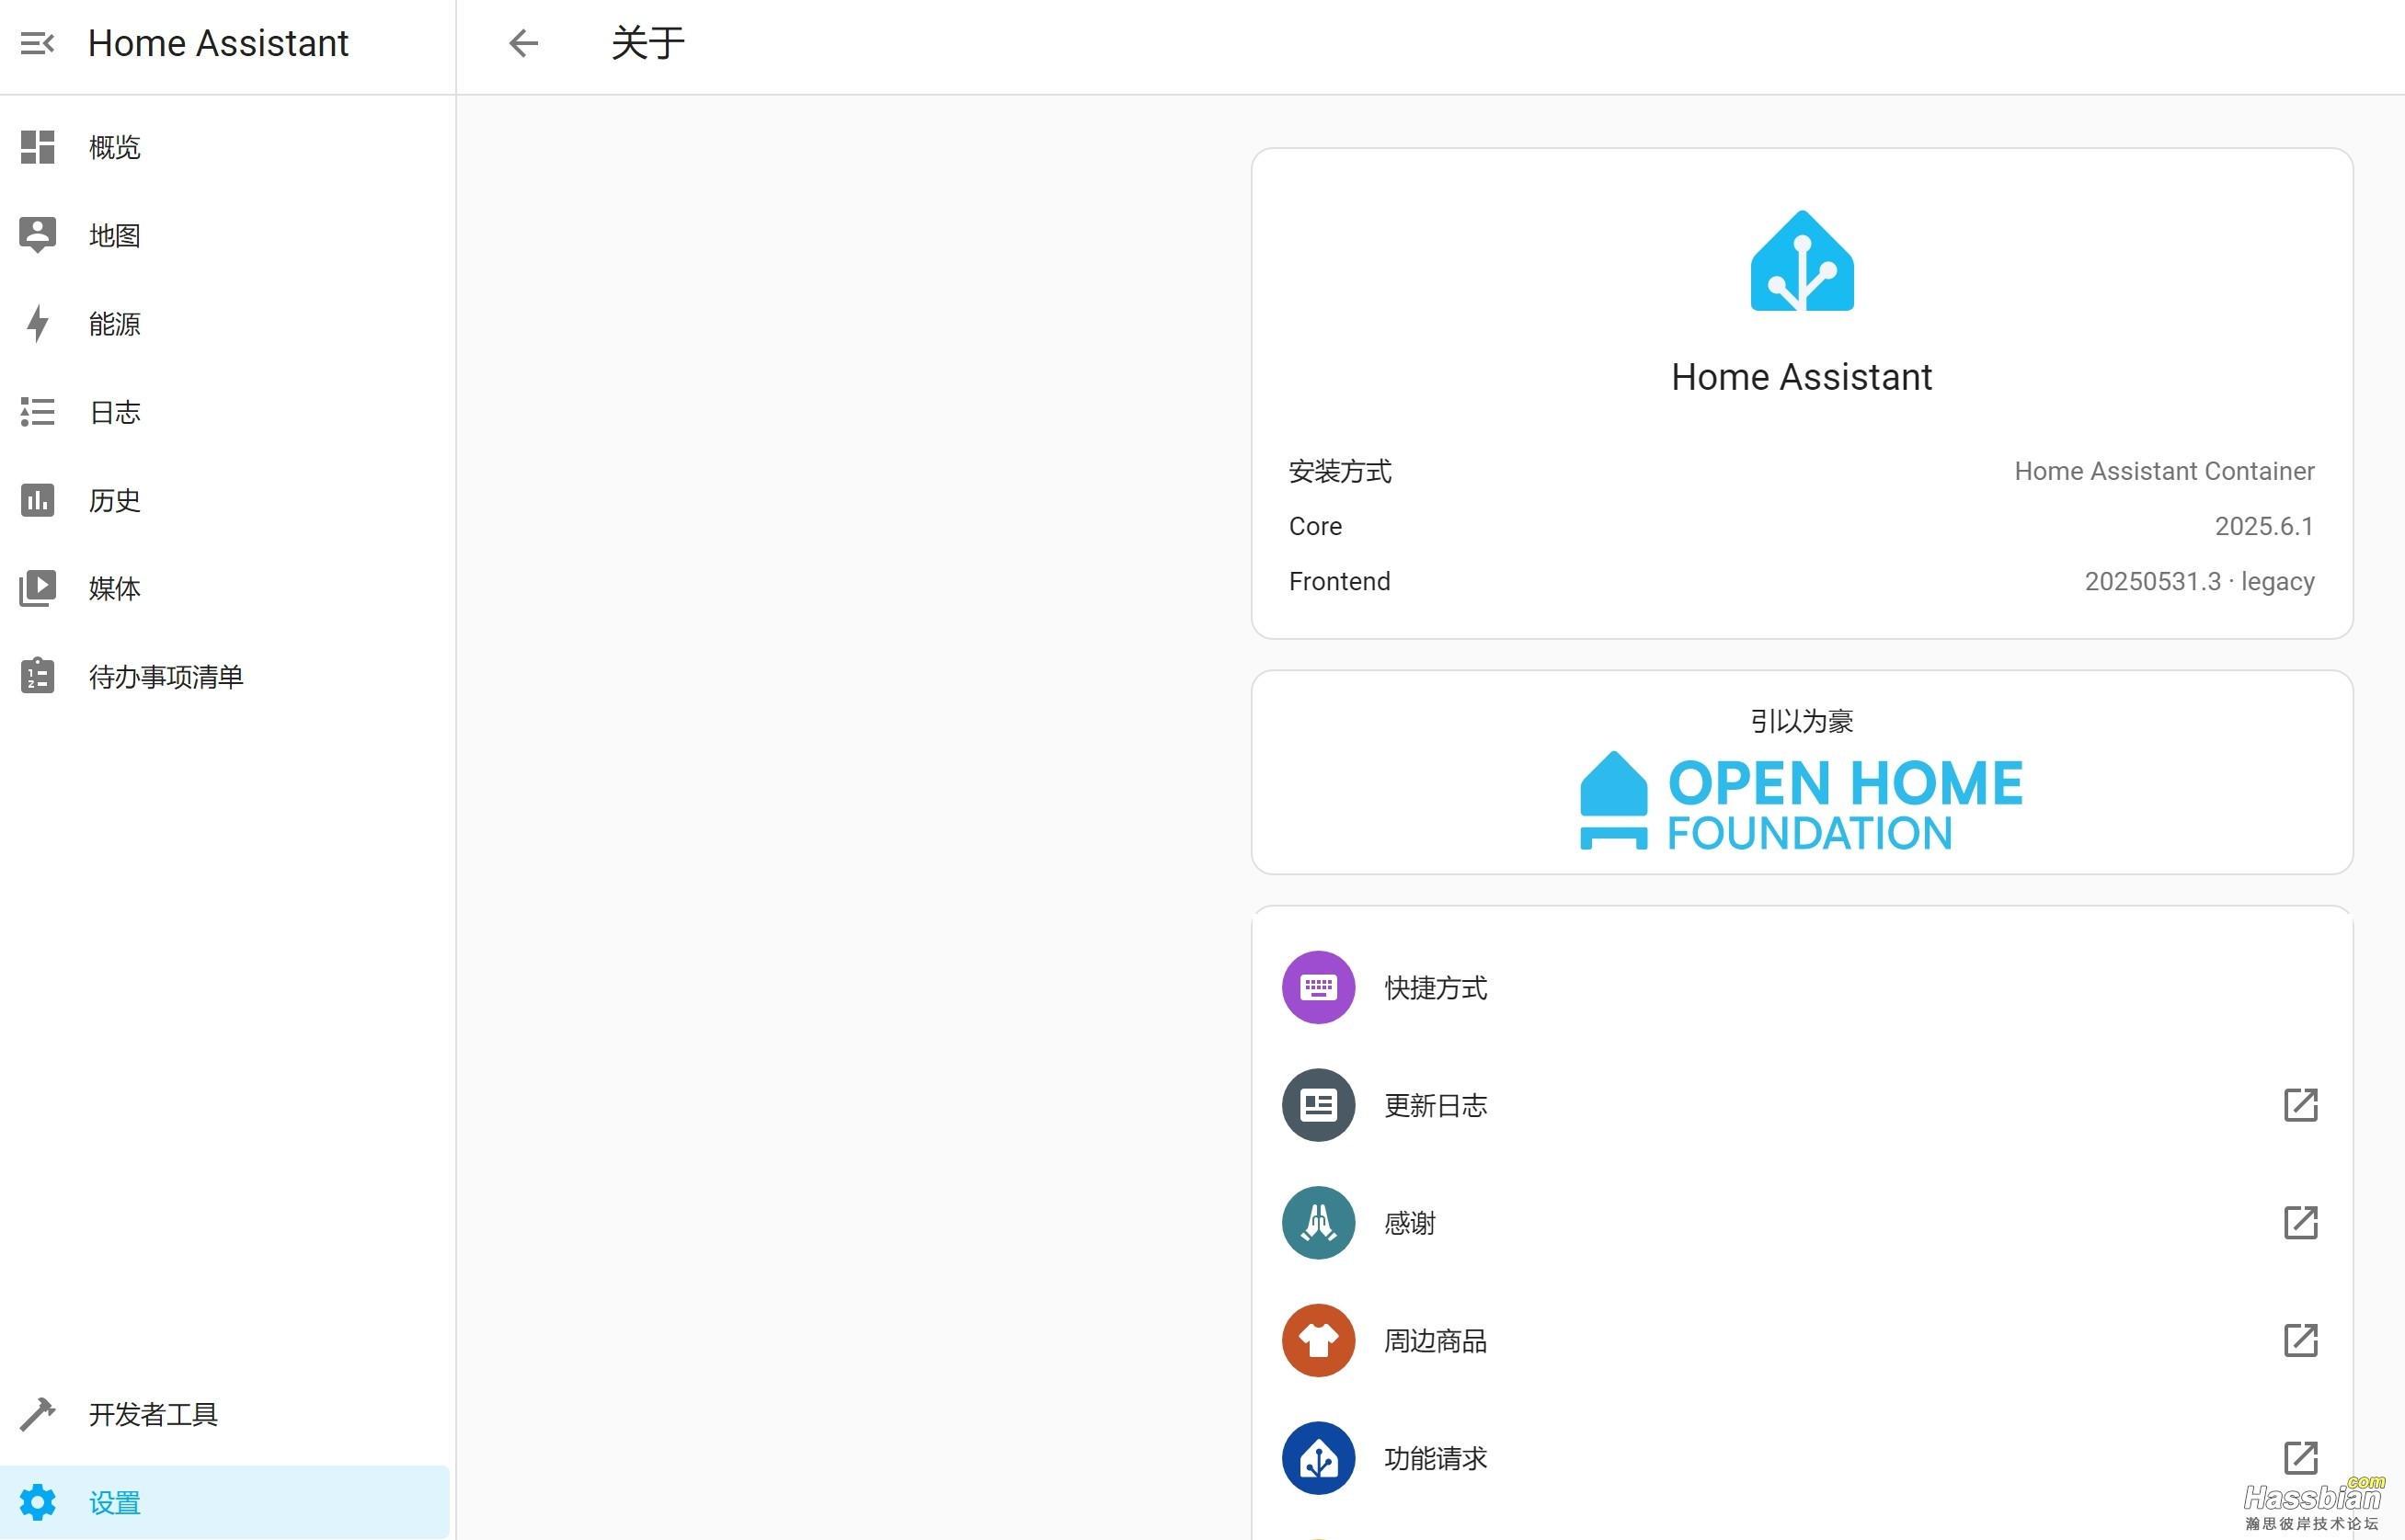
Task: Click the 媒体 play icon
Action: (x=38, y=588)
